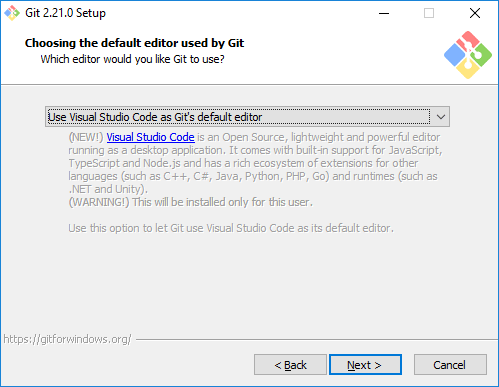Click the heading 'Choosing the default editor used by Git'
The height and width of the screenshot is (387, 499).
coord(134,43)
